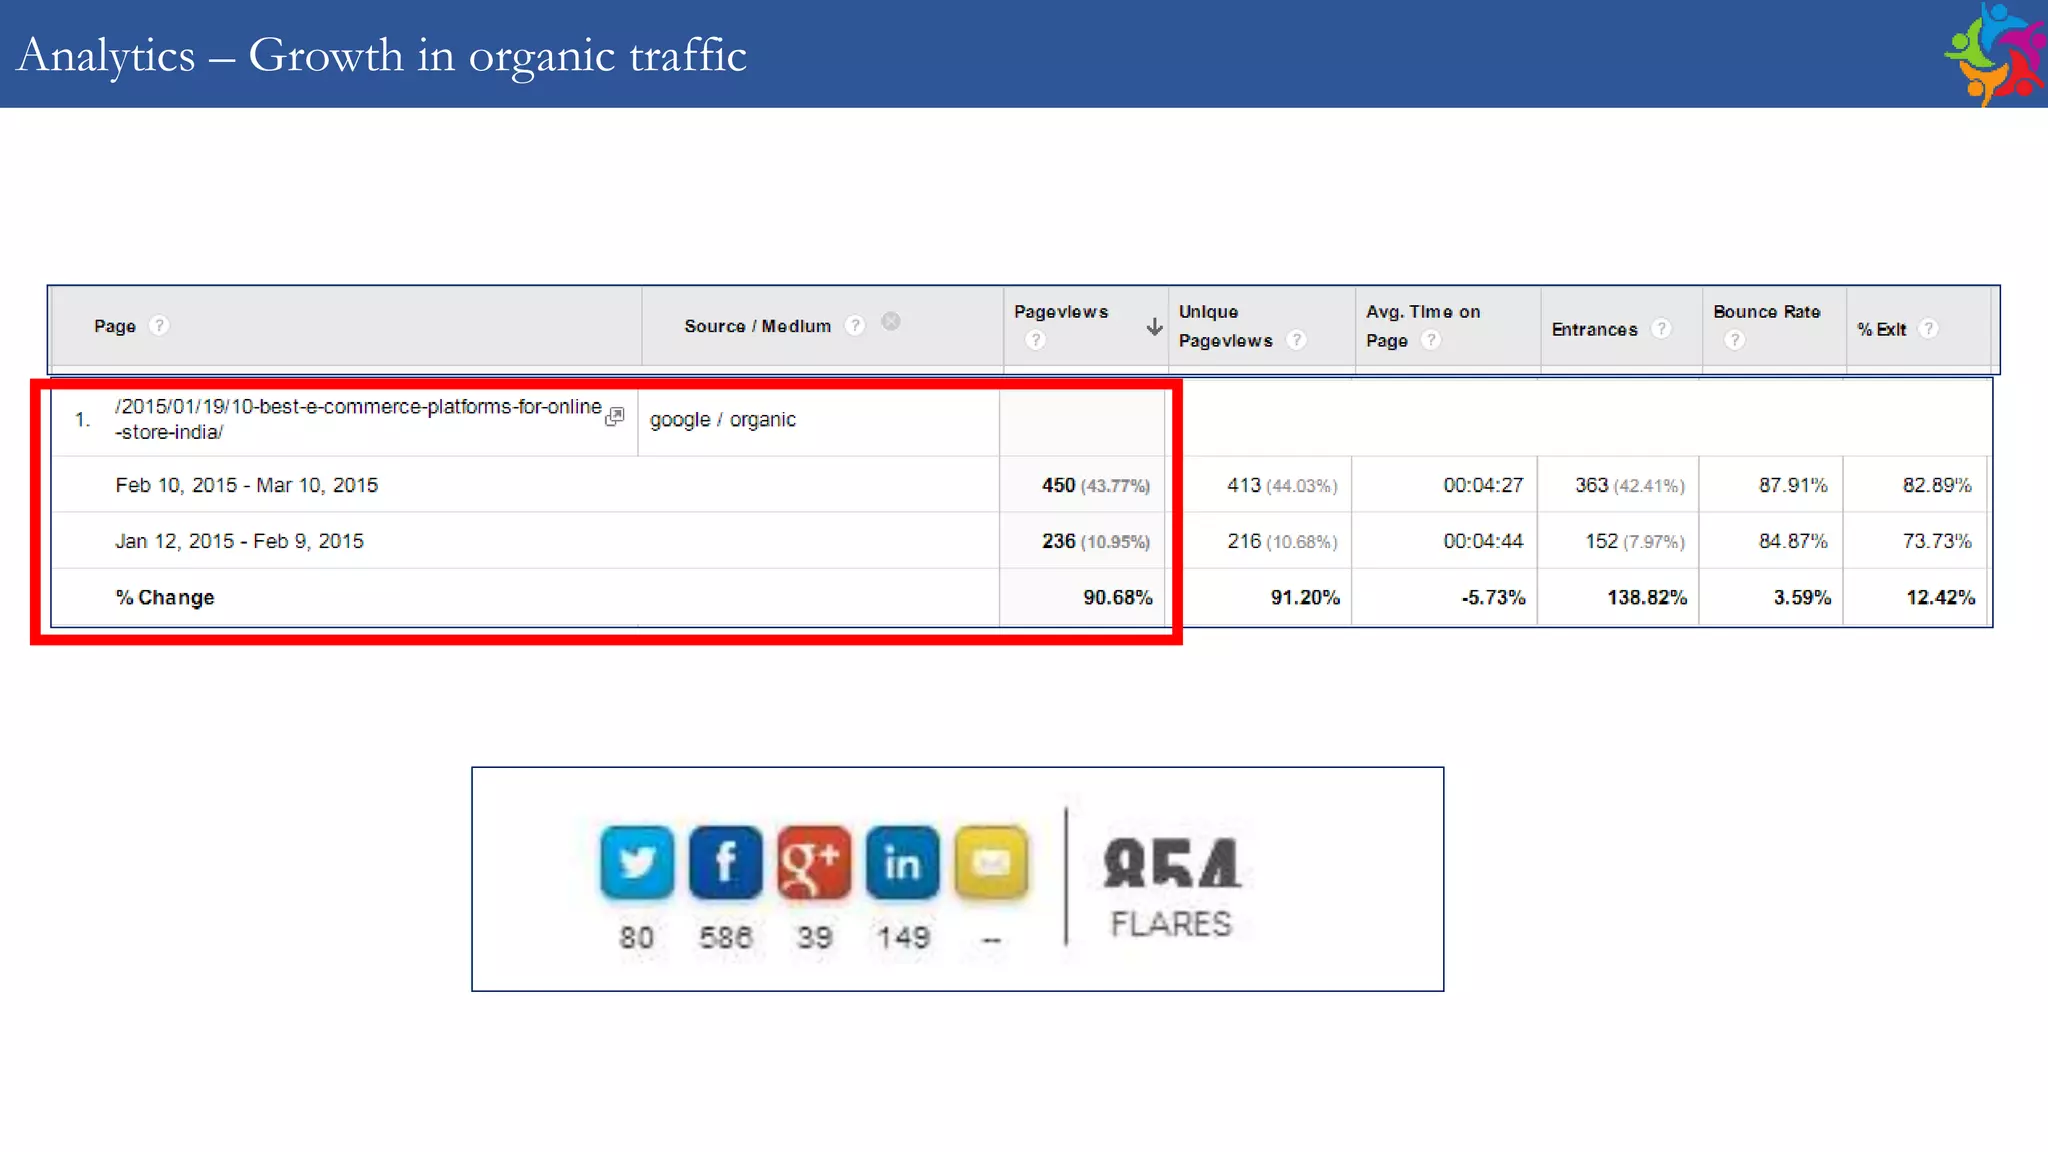The width and height of the screenshot is (2048, 1152).
Task: Click the Facebook share count 586
Action: click(x=725, y=937)
